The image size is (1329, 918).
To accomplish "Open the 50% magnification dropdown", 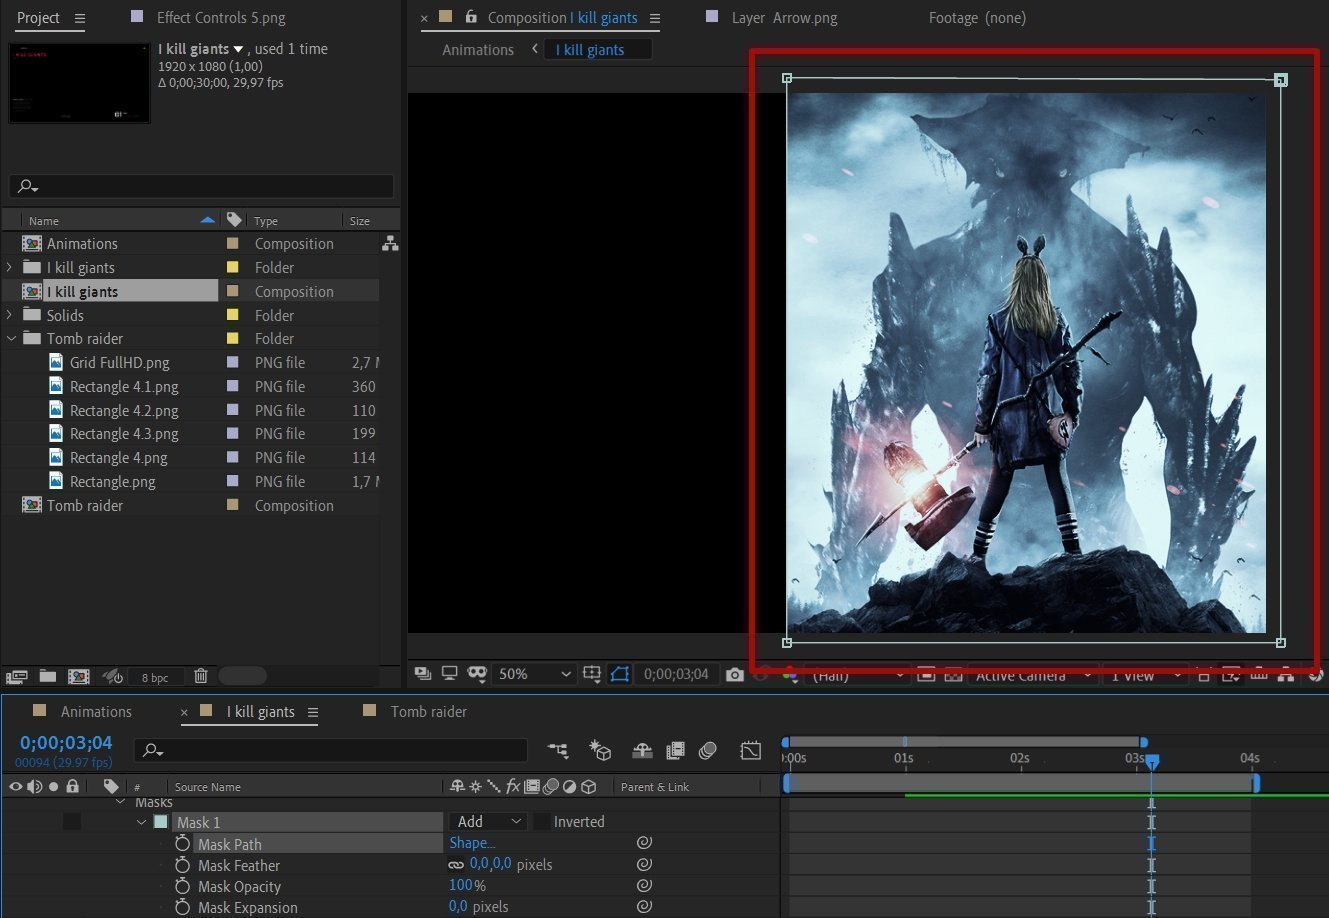I will pyautogui.click(x=535, y=674).
